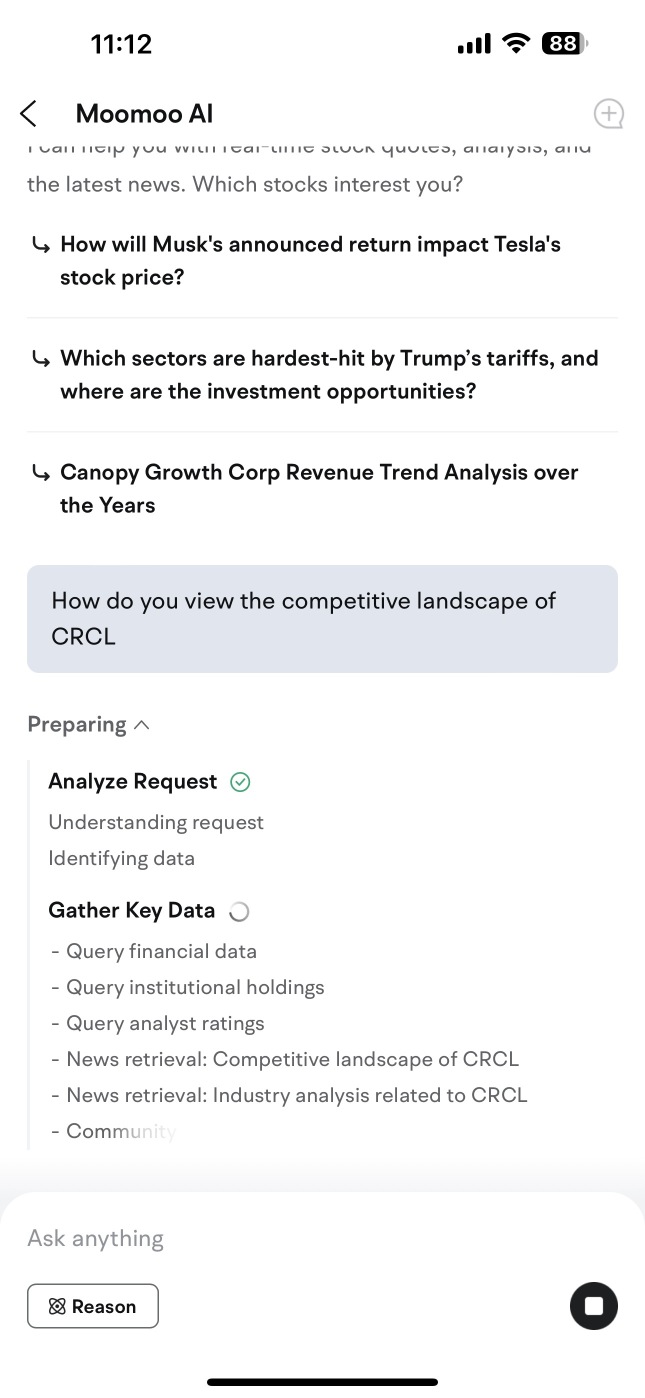This screenshot has height=1398, width=645.
Task: Tap the arrow icon beside Trump's tariffs suggestion
Action: [x=40, y=359]
